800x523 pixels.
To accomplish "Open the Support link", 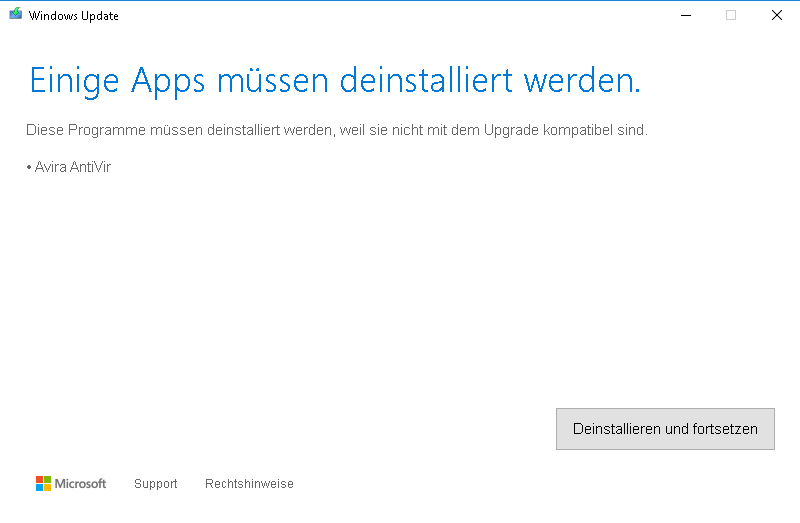I will point(156,484).
